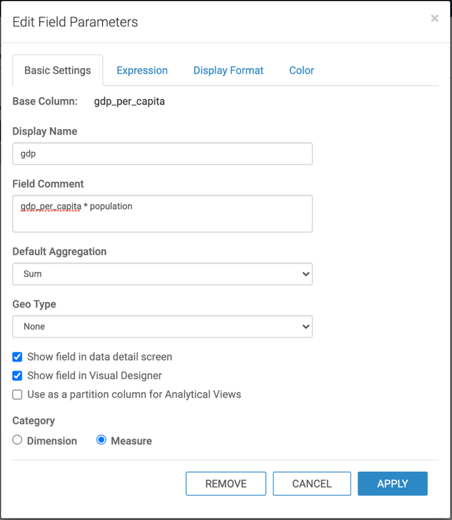Choose the Measure category radio button
The image size is (452, 520).
[101, 440]
